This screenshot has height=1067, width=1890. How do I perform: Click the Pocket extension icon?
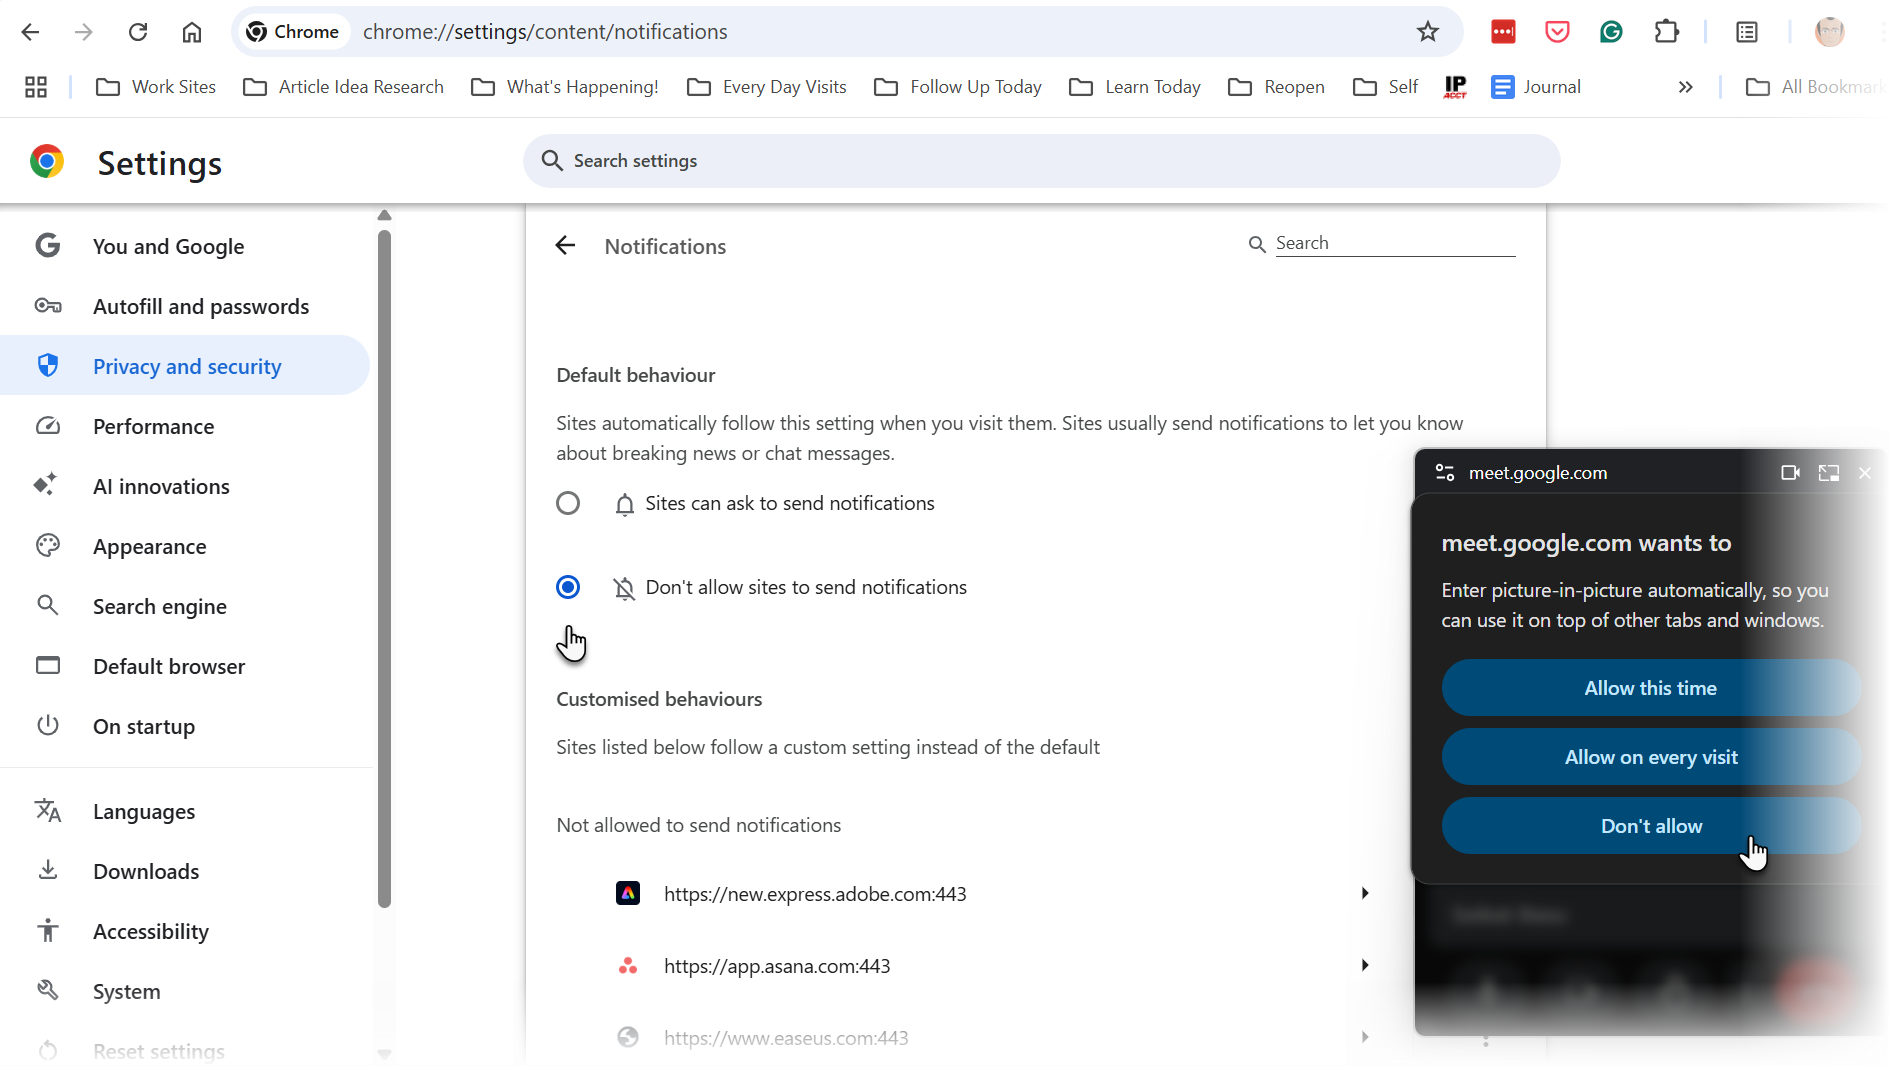click(1557, 32)
